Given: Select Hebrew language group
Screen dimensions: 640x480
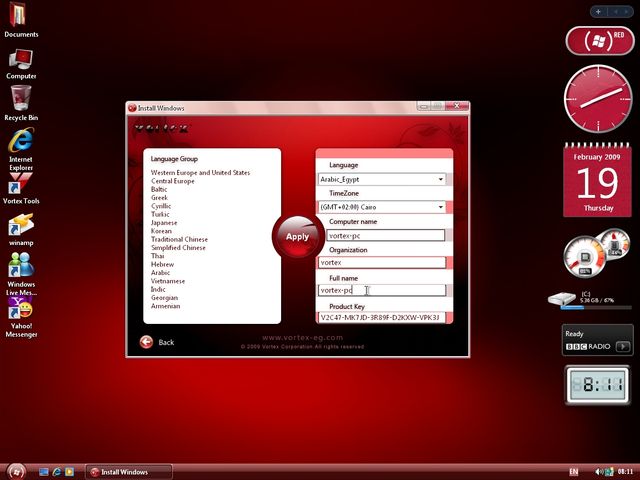Looking at the screenshot, I should click(x=162, y=264).
